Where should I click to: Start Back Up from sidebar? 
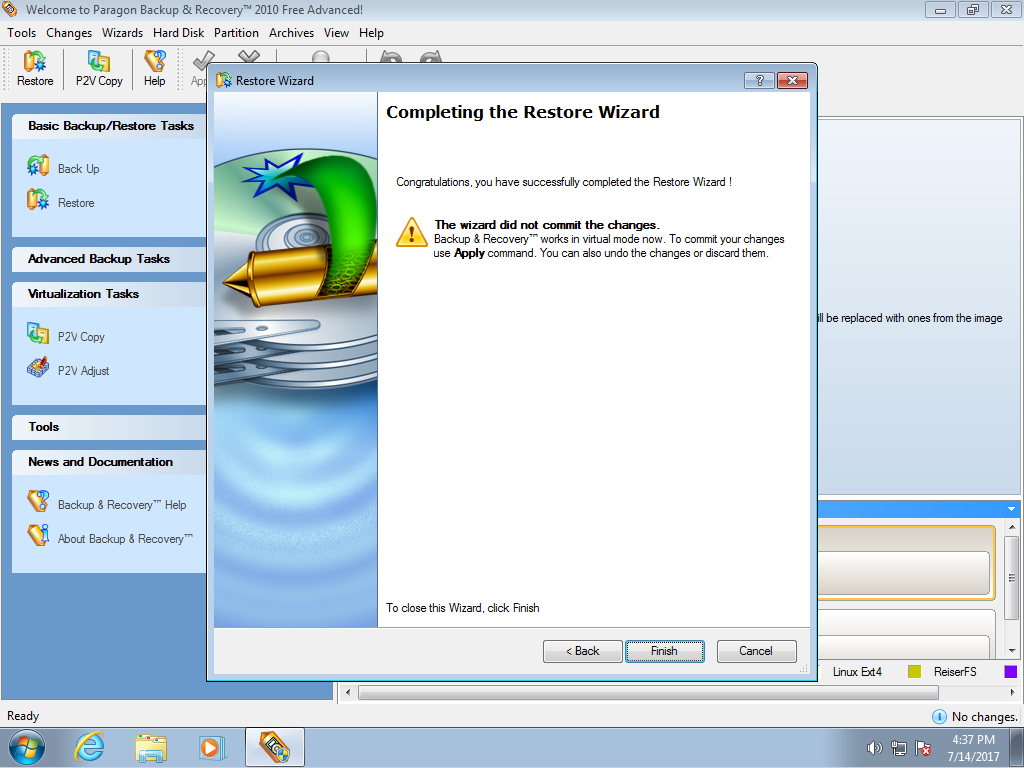click(x=77, y=169)
